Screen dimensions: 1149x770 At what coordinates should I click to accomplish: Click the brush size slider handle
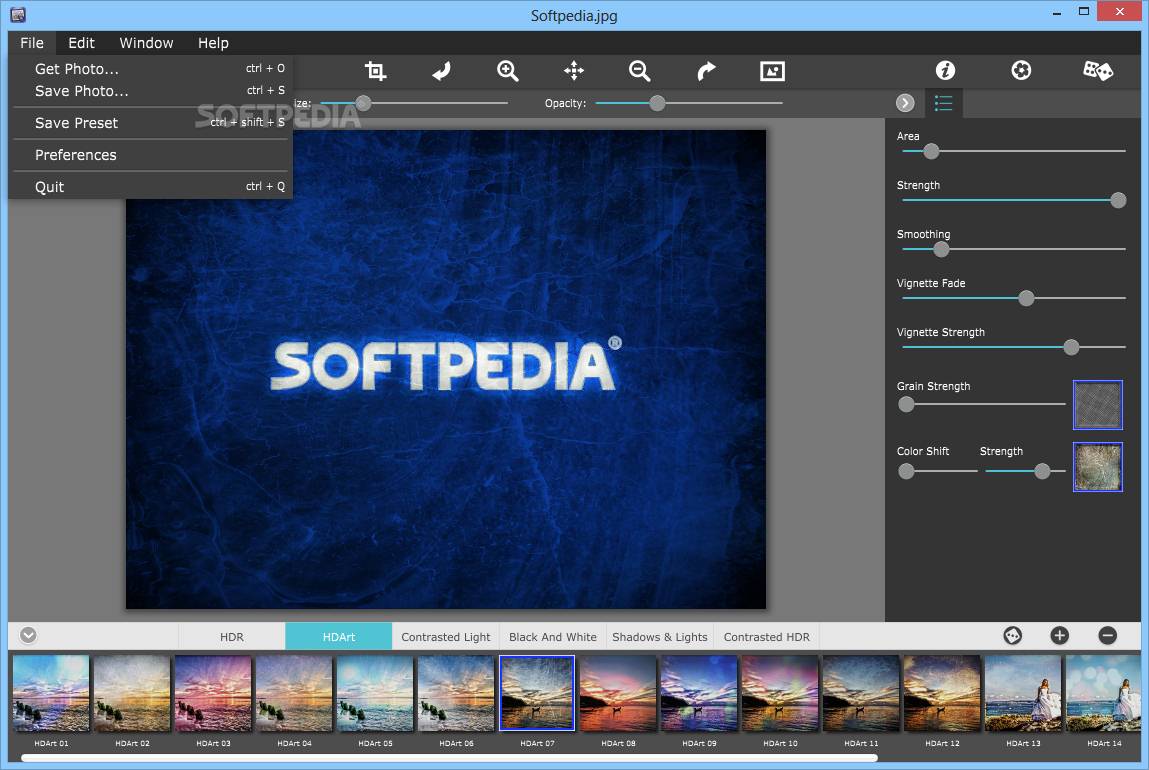tap(363, 103)
